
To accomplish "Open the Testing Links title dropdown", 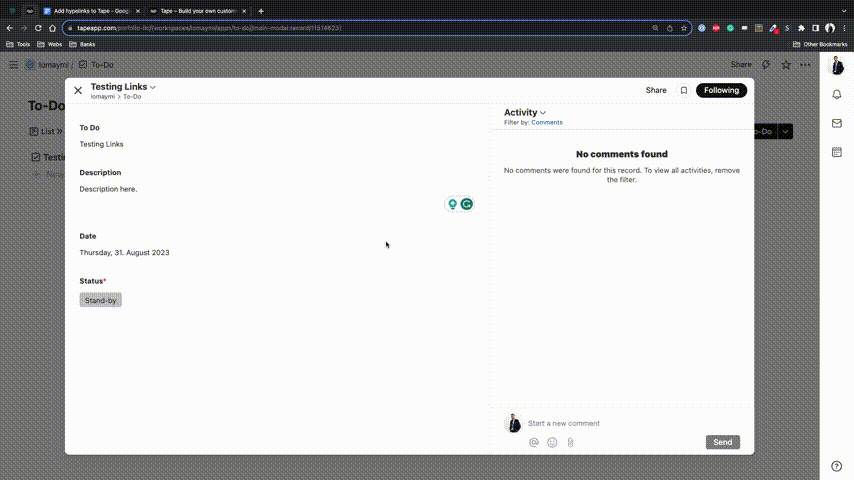I will coord(153,87).
